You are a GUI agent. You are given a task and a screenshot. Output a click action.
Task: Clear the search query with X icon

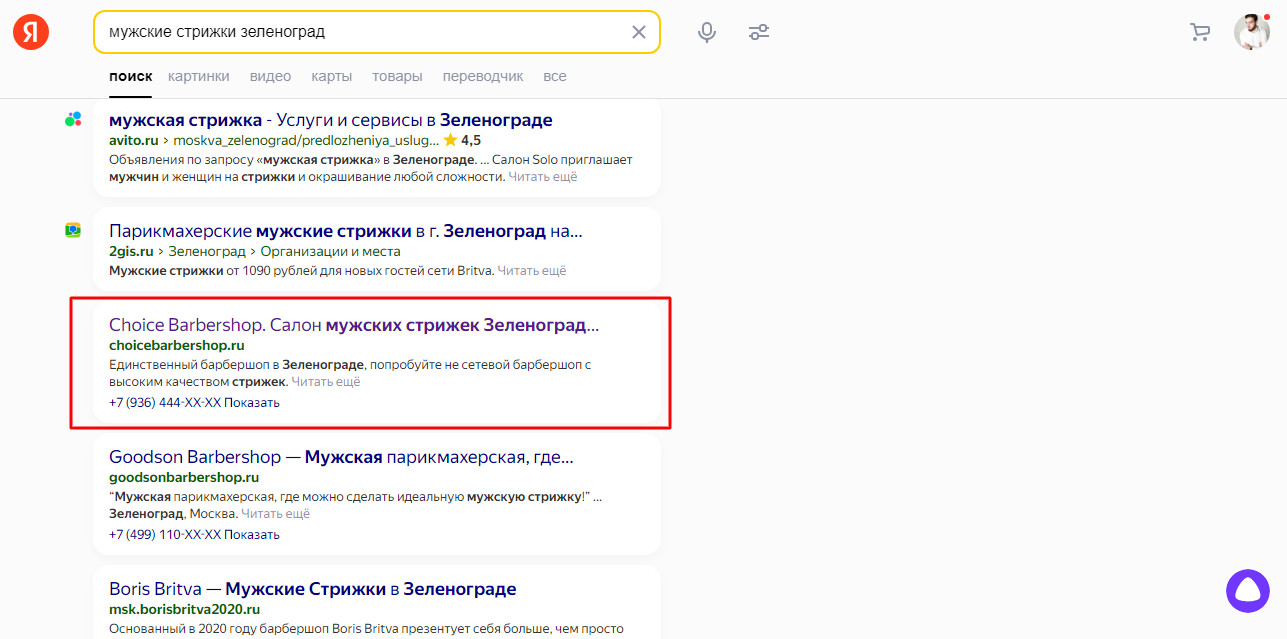[639, 32]
